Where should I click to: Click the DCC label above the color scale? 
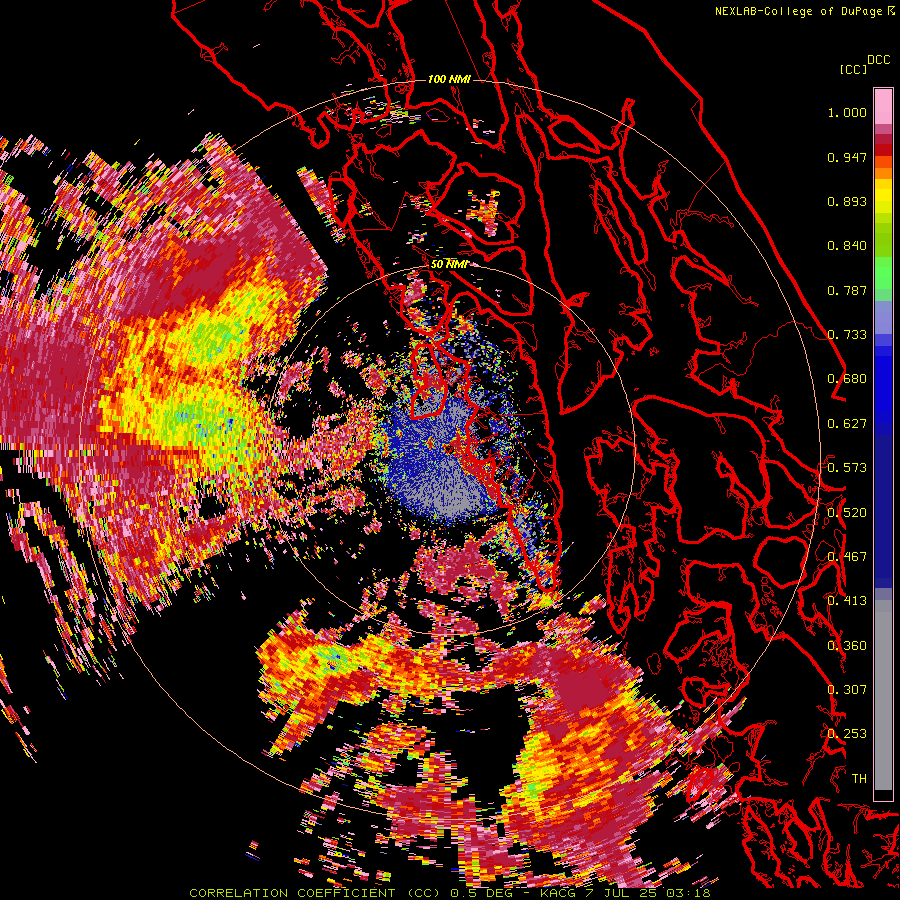point(879,60)
